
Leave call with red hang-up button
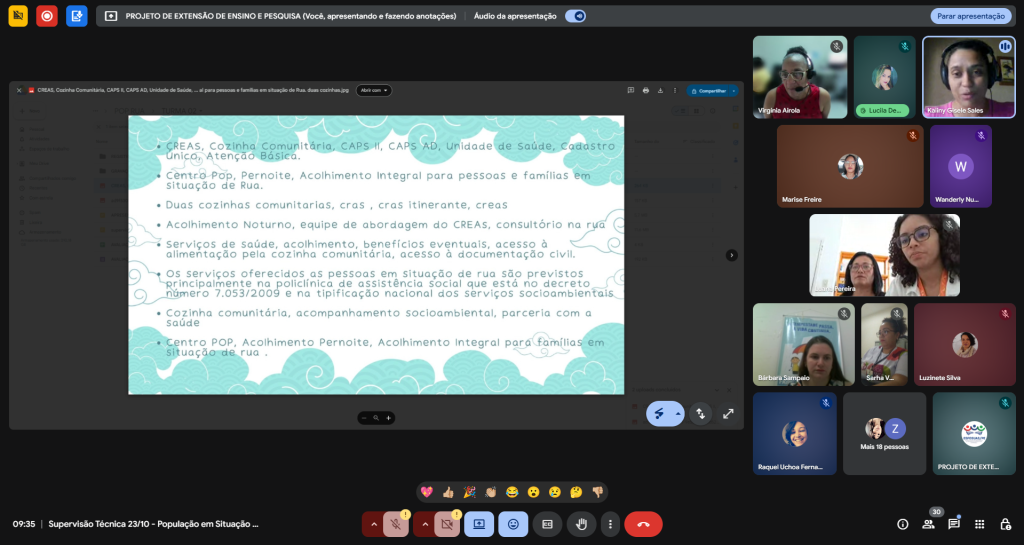point(643,524)
